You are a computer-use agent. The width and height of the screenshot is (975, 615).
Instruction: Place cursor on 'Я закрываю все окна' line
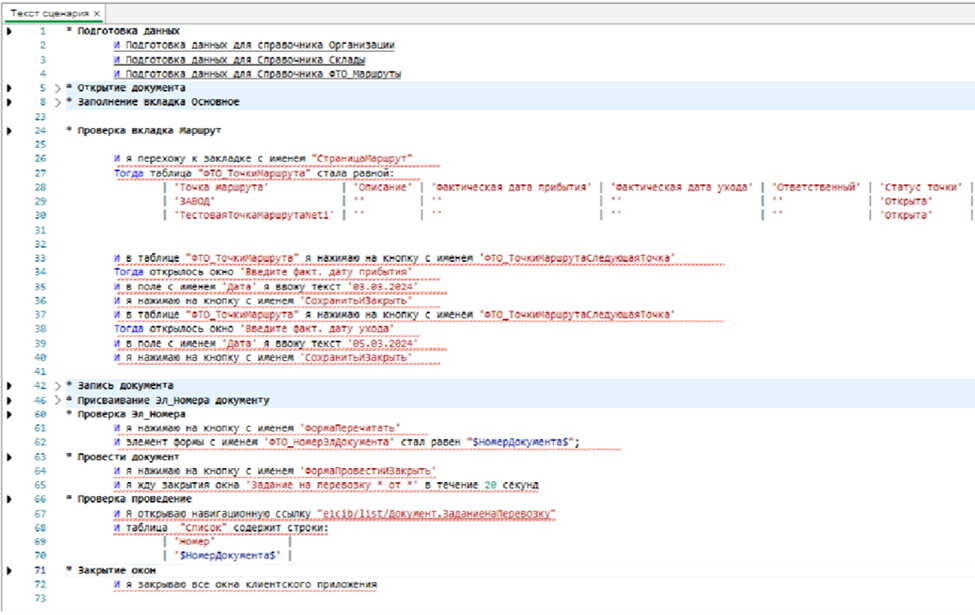pos(245,583)
